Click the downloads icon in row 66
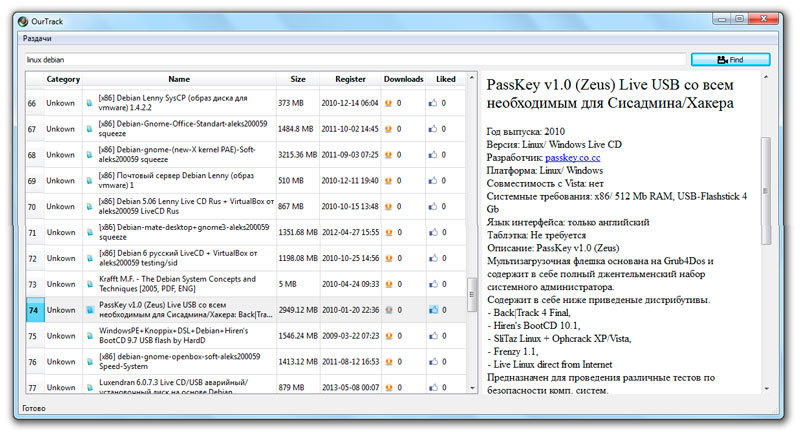The width and height of the screenshot is (800, 432). [388, 103]
